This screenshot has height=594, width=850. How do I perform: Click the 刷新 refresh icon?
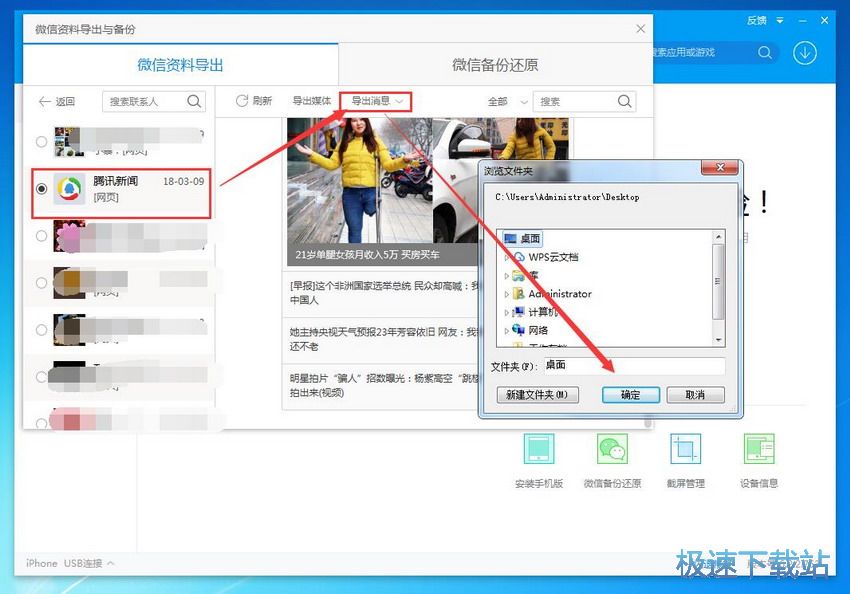[242, 100]
